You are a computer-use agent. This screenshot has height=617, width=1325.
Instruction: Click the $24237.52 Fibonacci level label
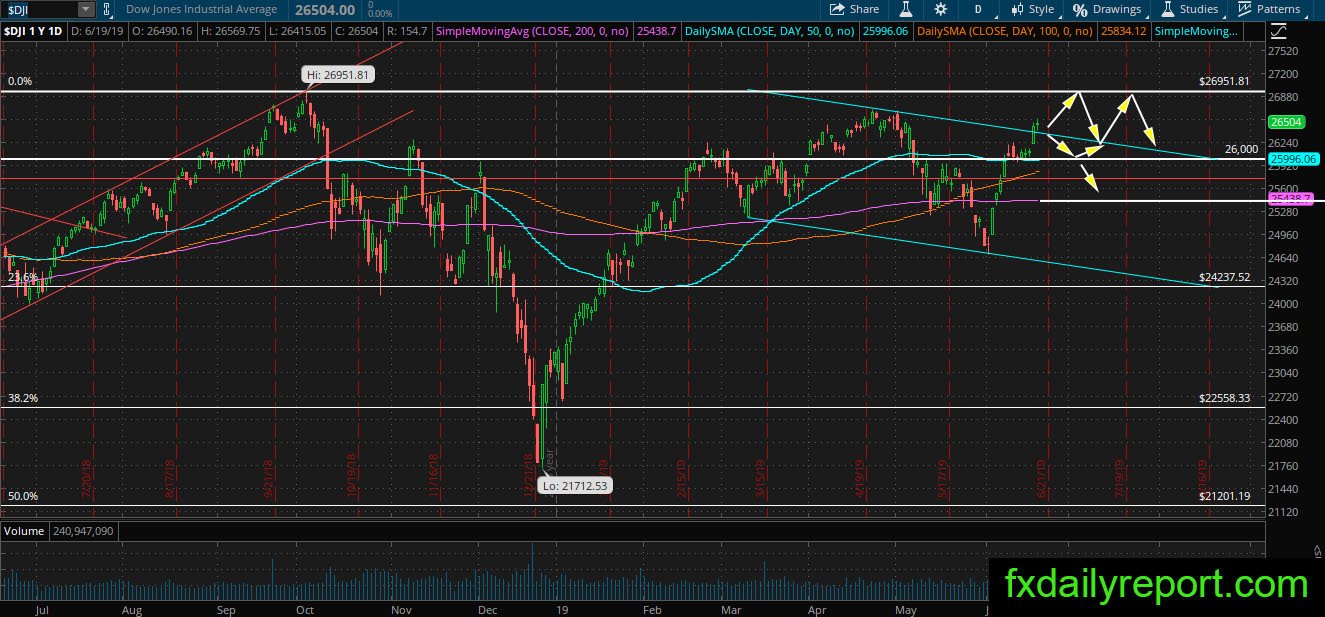[x=1224, y=277]
